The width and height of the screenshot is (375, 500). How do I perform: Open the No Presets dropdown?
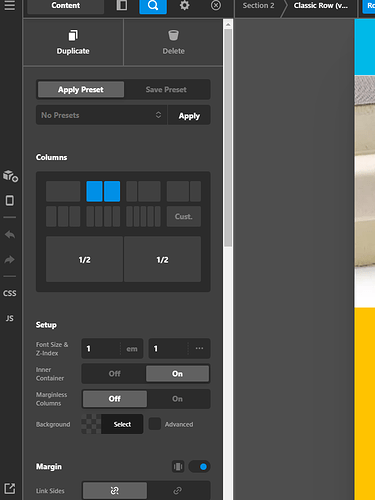(x=101, y=115)
